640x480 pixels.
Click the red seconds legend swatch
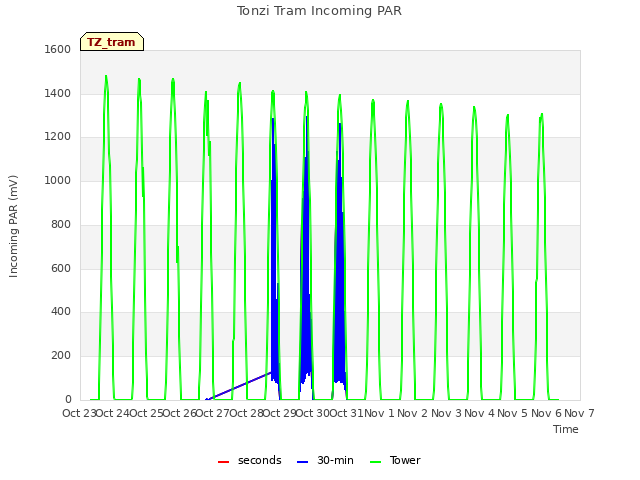click(224, 462)
